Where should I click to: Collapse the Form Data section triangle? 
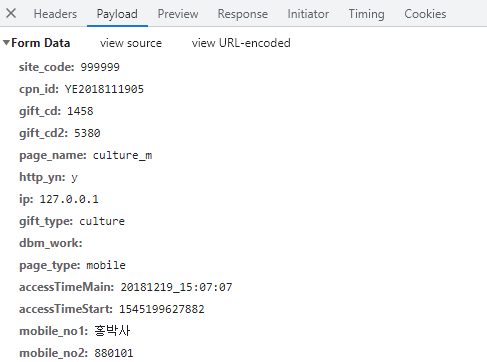pyautogui.click(x=6, y=43)
